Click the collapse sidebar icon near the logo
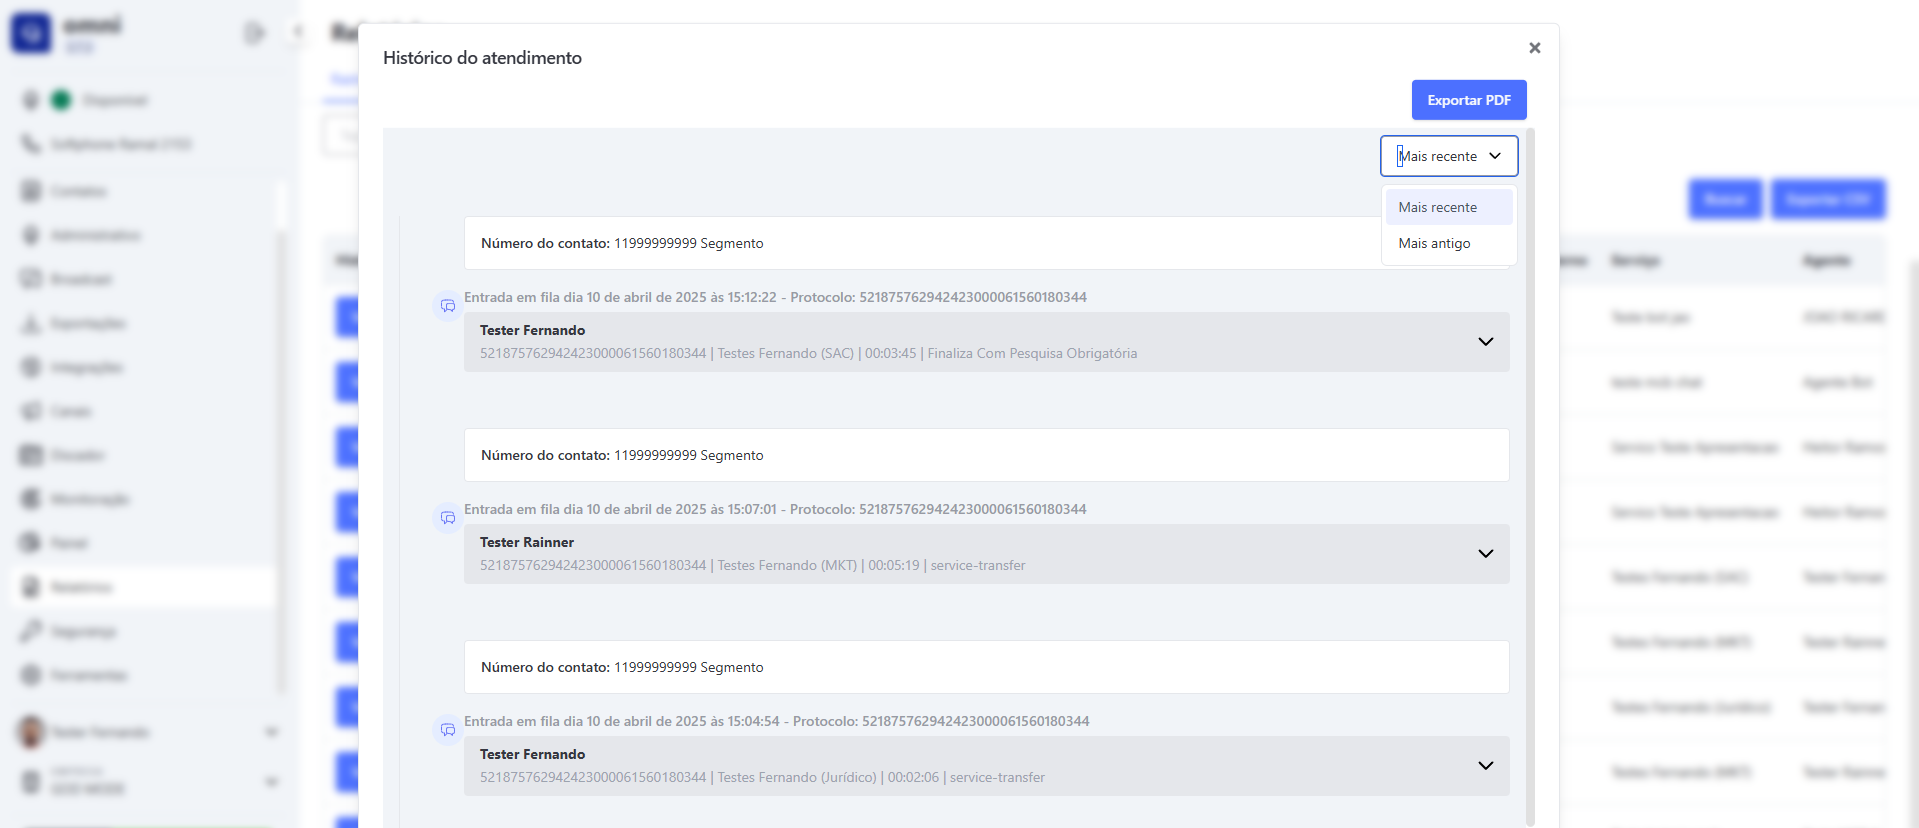The height and width of the screenshot is (828, 1919). coord(254,33)
